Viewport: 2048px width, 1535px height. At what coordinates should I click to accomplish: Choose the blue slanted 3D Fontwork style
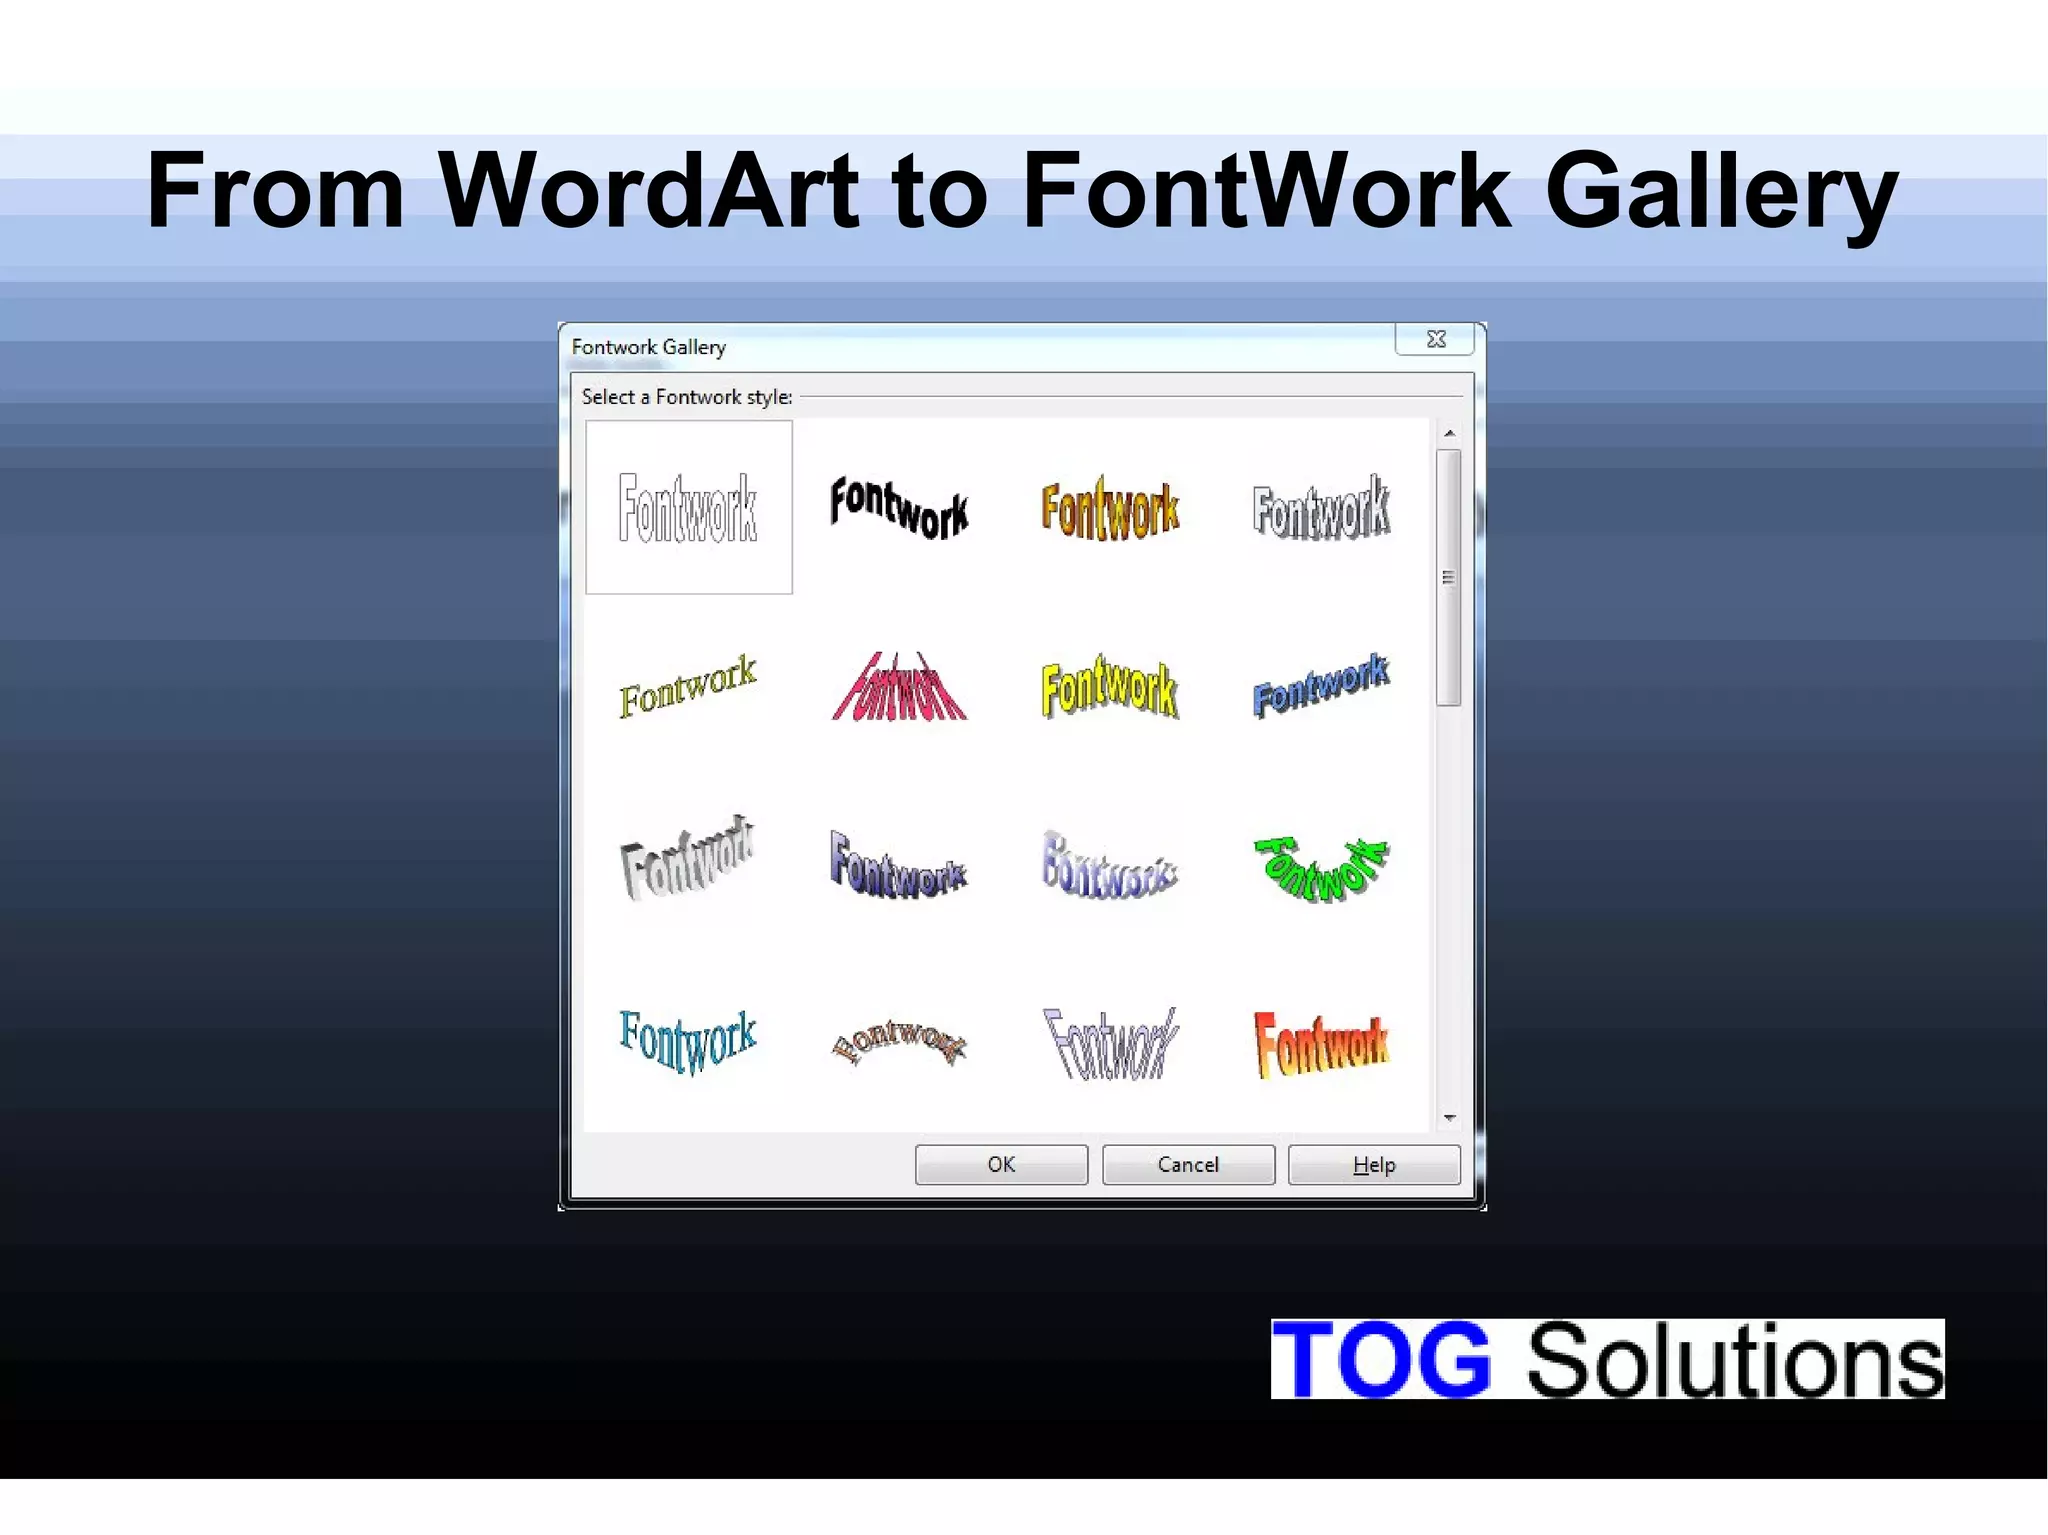1321,686
